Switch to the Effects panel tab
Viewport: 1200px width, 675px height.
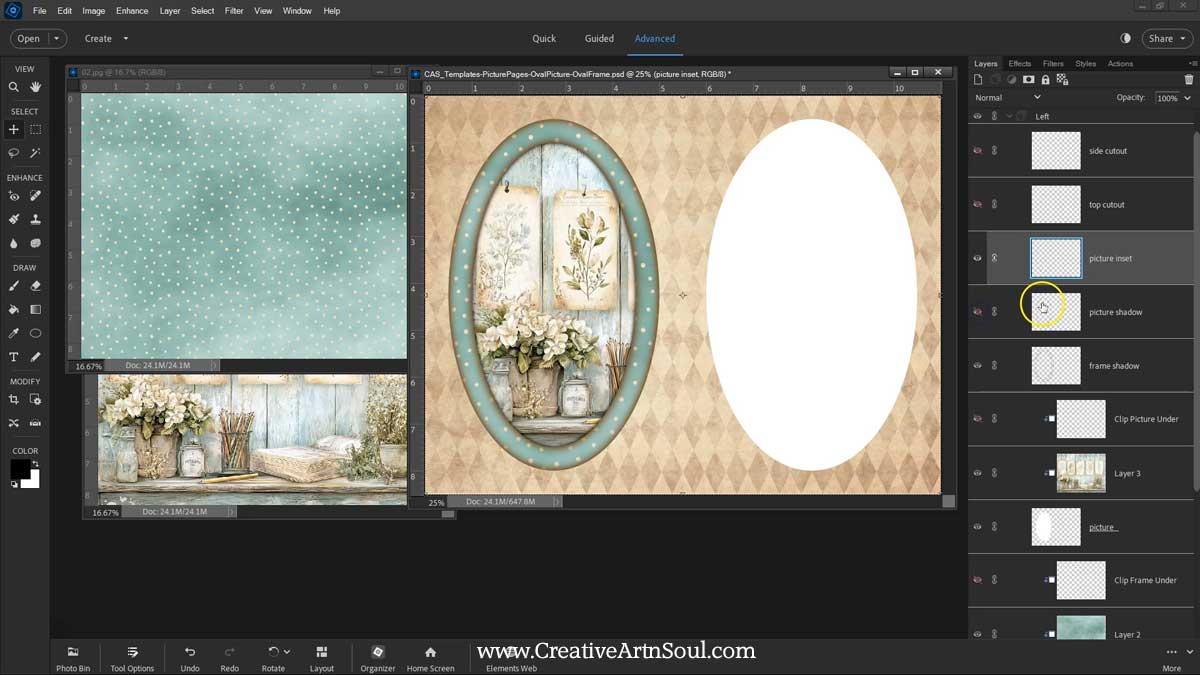tap(1020, 64)
